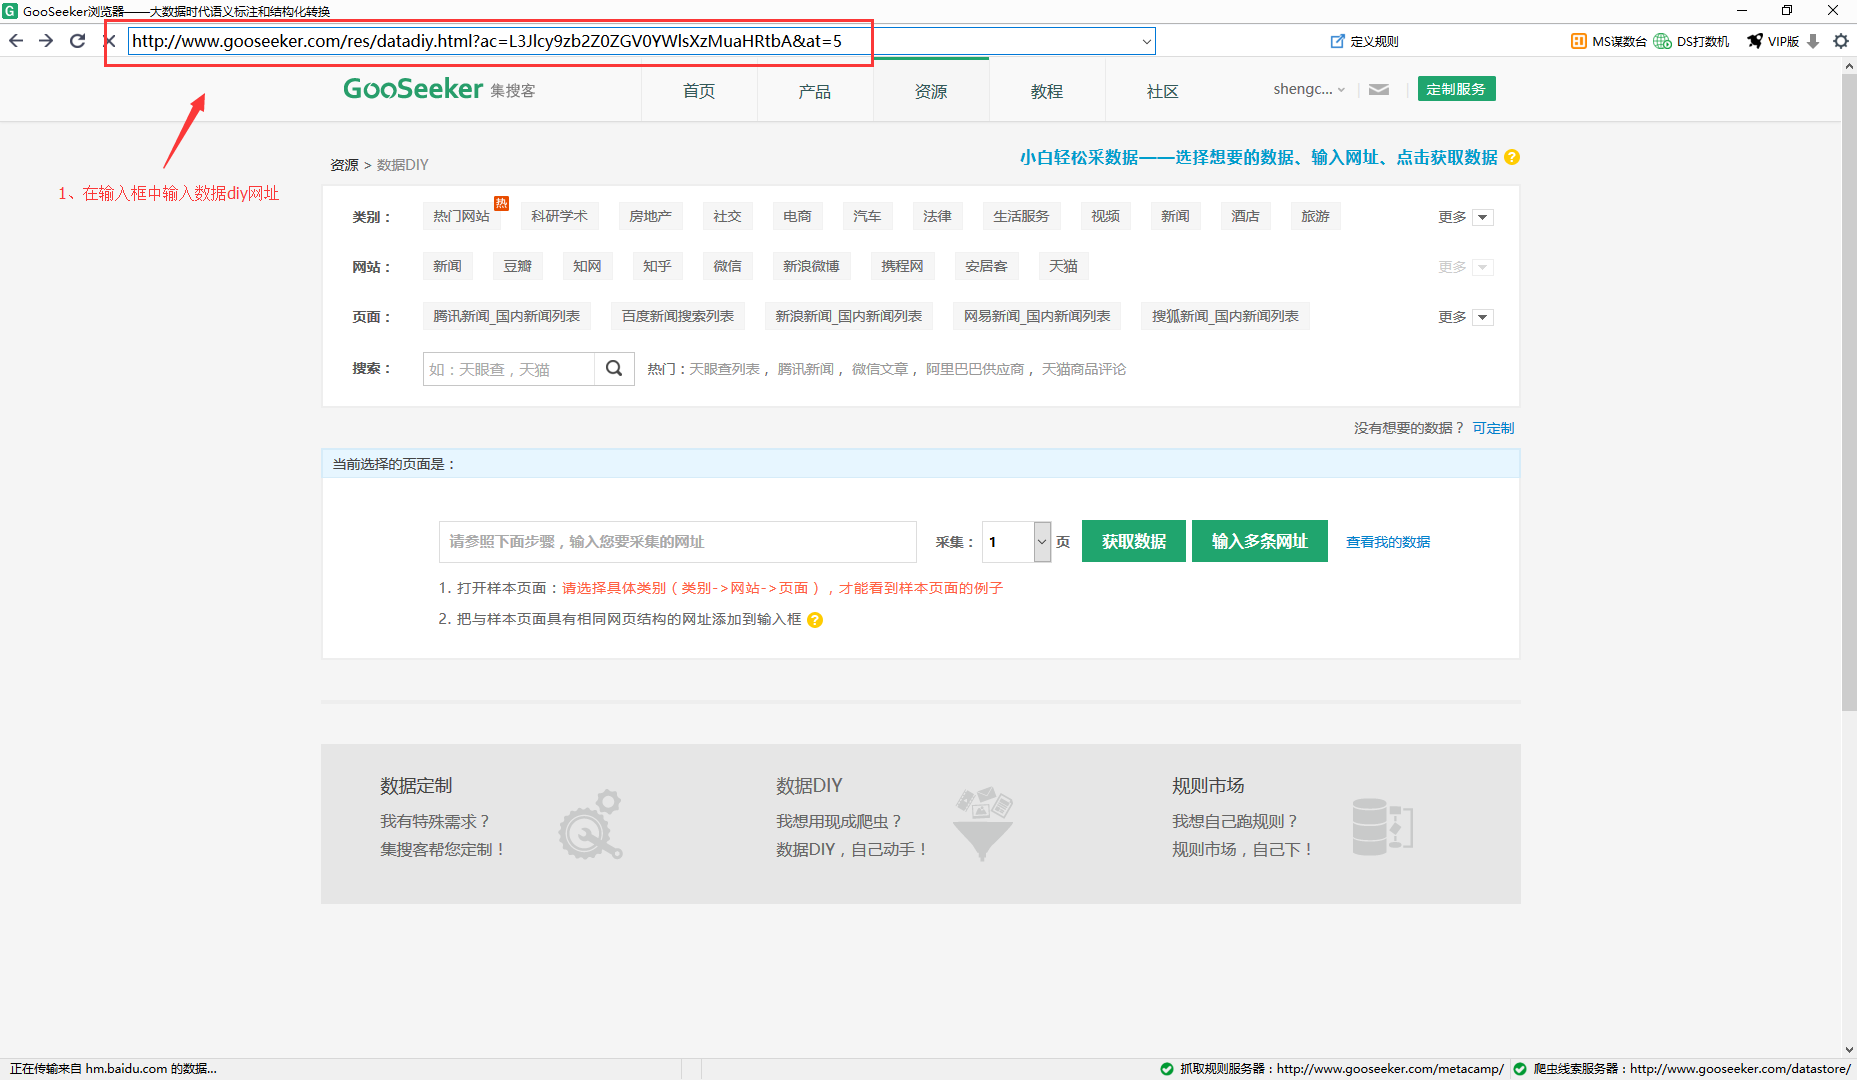Open the downloads arrow icon
This screenshot has width=1857, height=1080.
point(1813,41)
